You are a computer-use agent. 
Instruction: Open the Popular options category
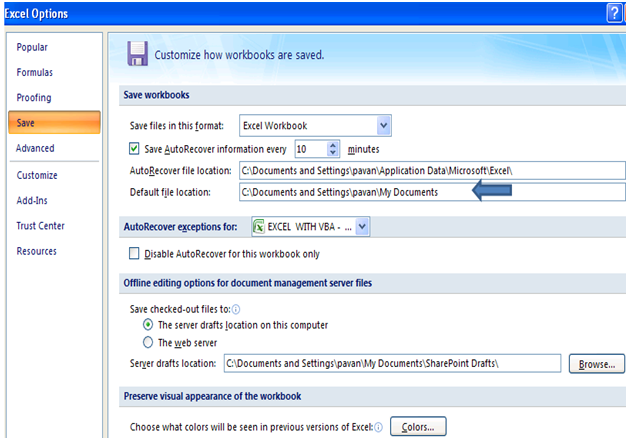(x=32, y=47)
